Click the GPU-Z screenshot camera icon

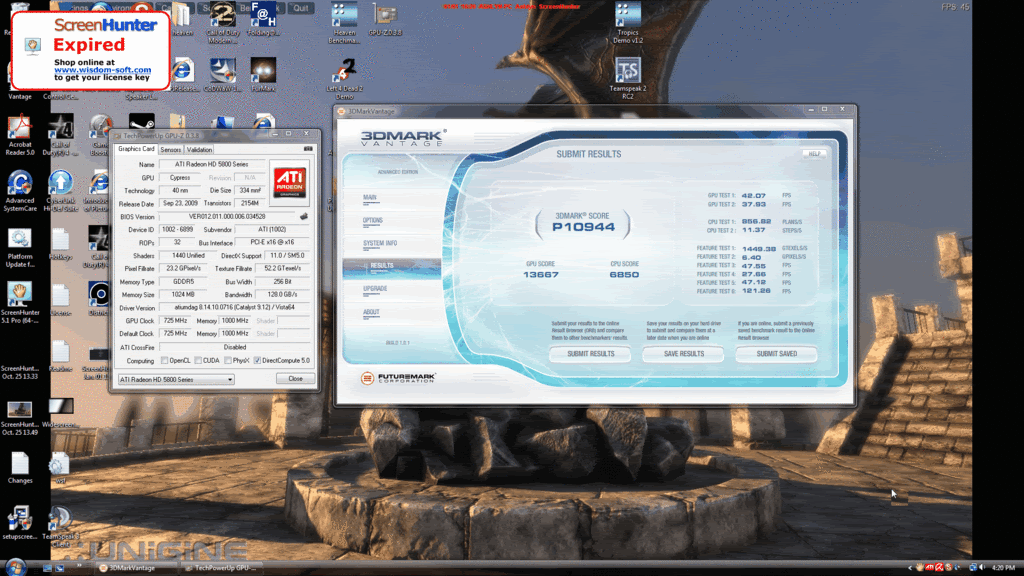(x=308, y=149)
